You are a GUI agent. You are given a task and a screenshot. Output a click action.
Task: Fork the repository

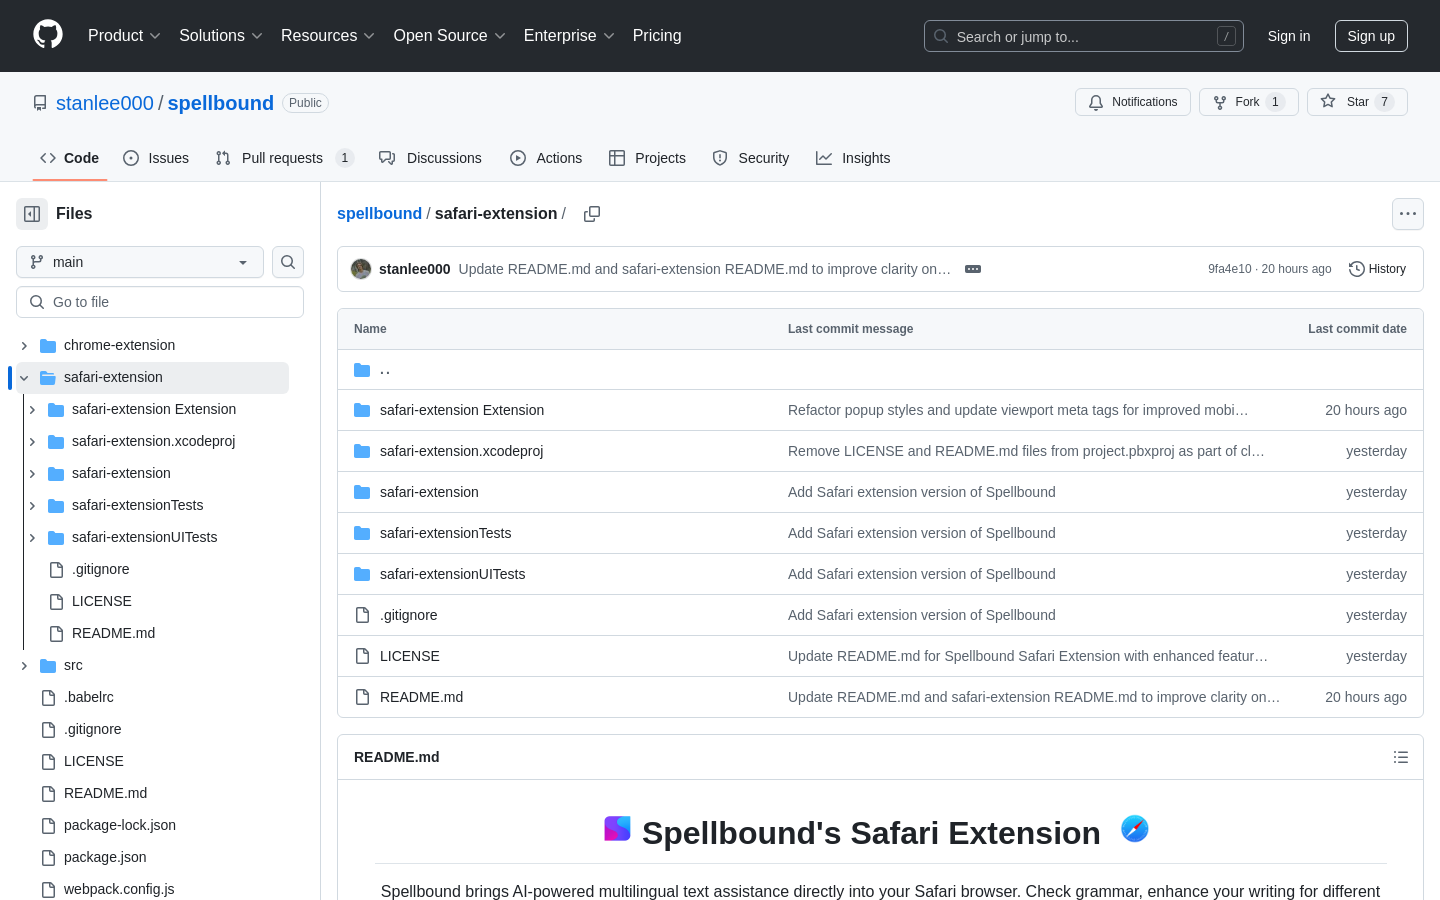point(1248,102)
